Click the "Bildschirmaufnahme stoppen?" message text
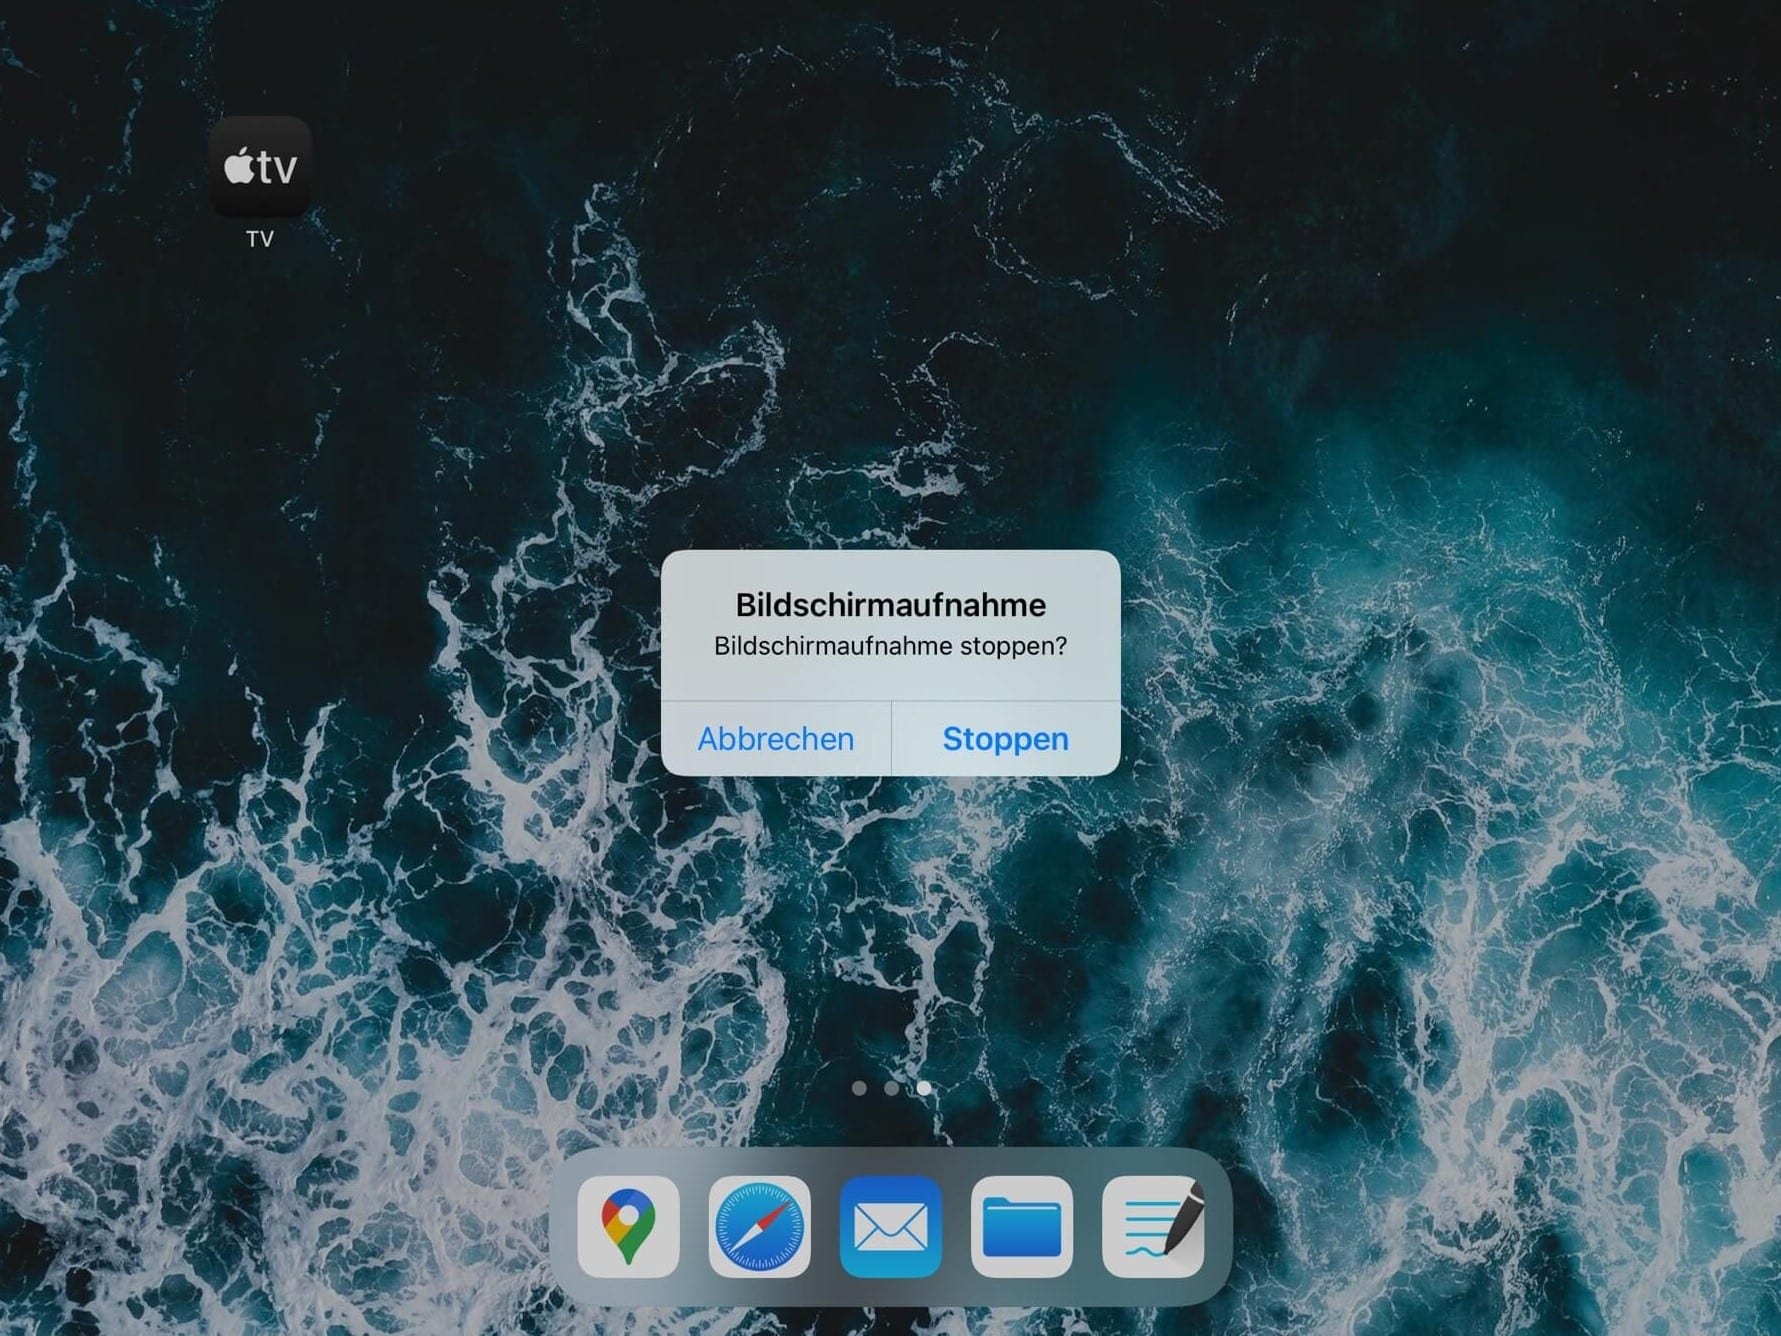 [x=890, y=646]
